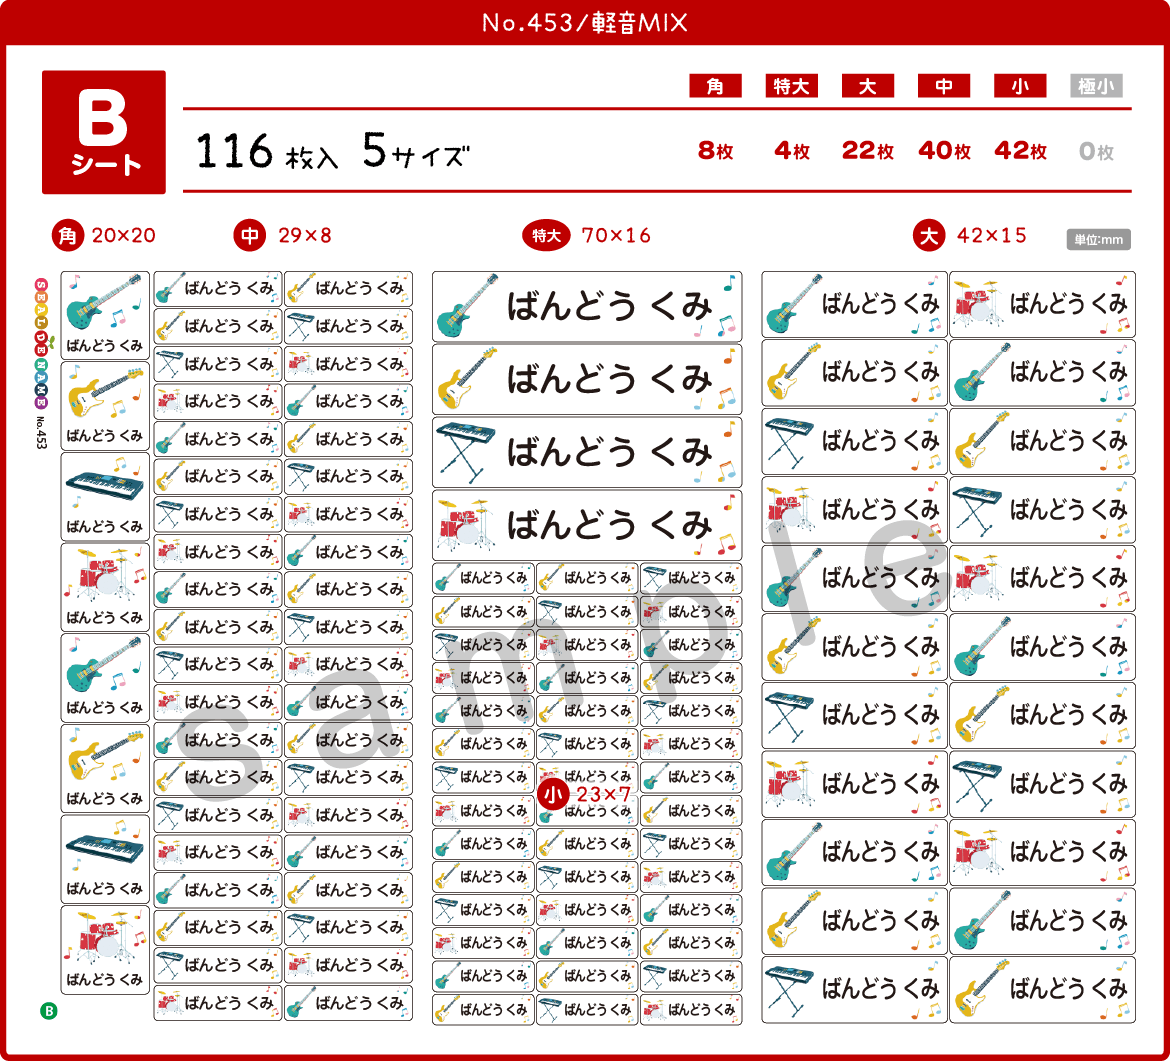The width and height of the screenshot is (1170, 1061).
Task: Click the 5サイズ text
Action: pos(416,151)
